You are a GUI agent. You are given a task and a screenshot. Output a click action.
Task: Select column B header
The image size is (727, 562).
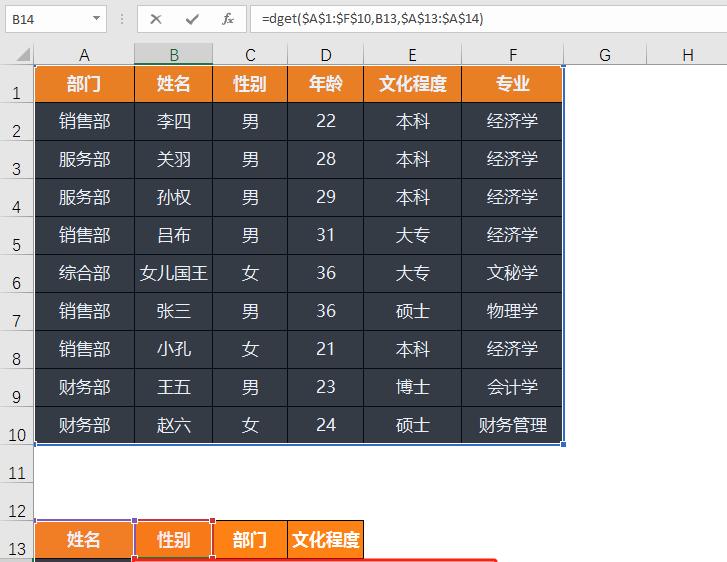click(x=173, y=54)
